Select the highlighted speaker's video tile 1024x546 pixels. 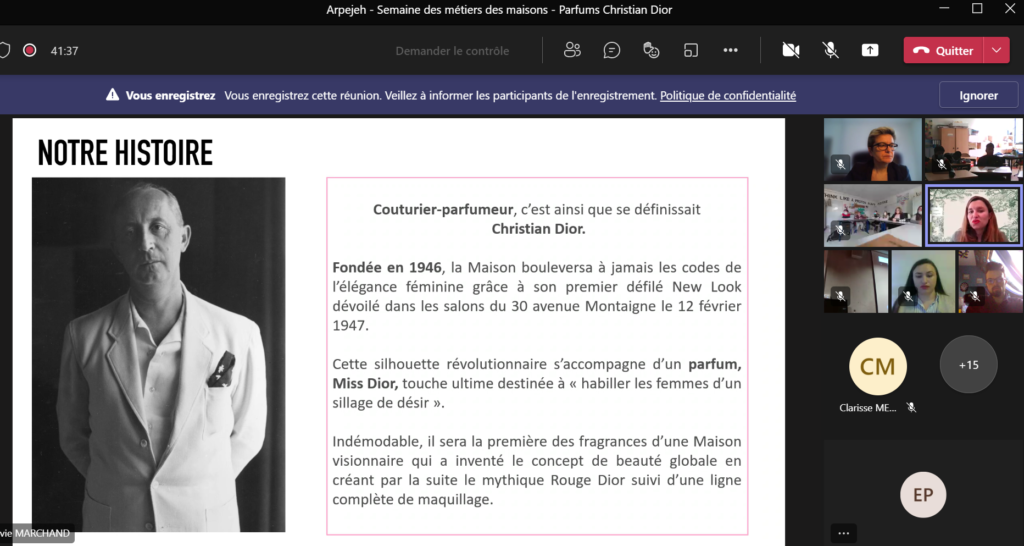973,216
